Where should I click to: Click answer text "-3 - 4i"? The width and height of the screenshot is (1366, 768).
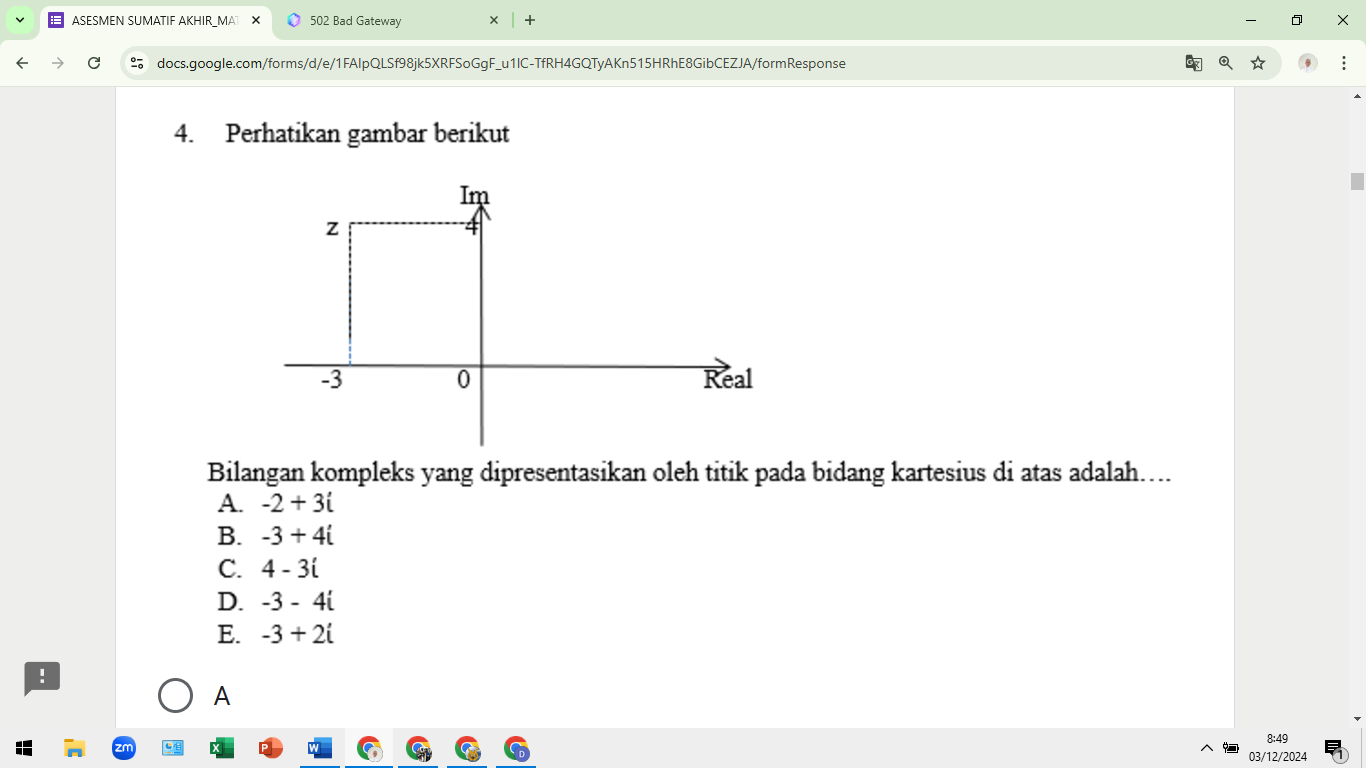point(297,602)
